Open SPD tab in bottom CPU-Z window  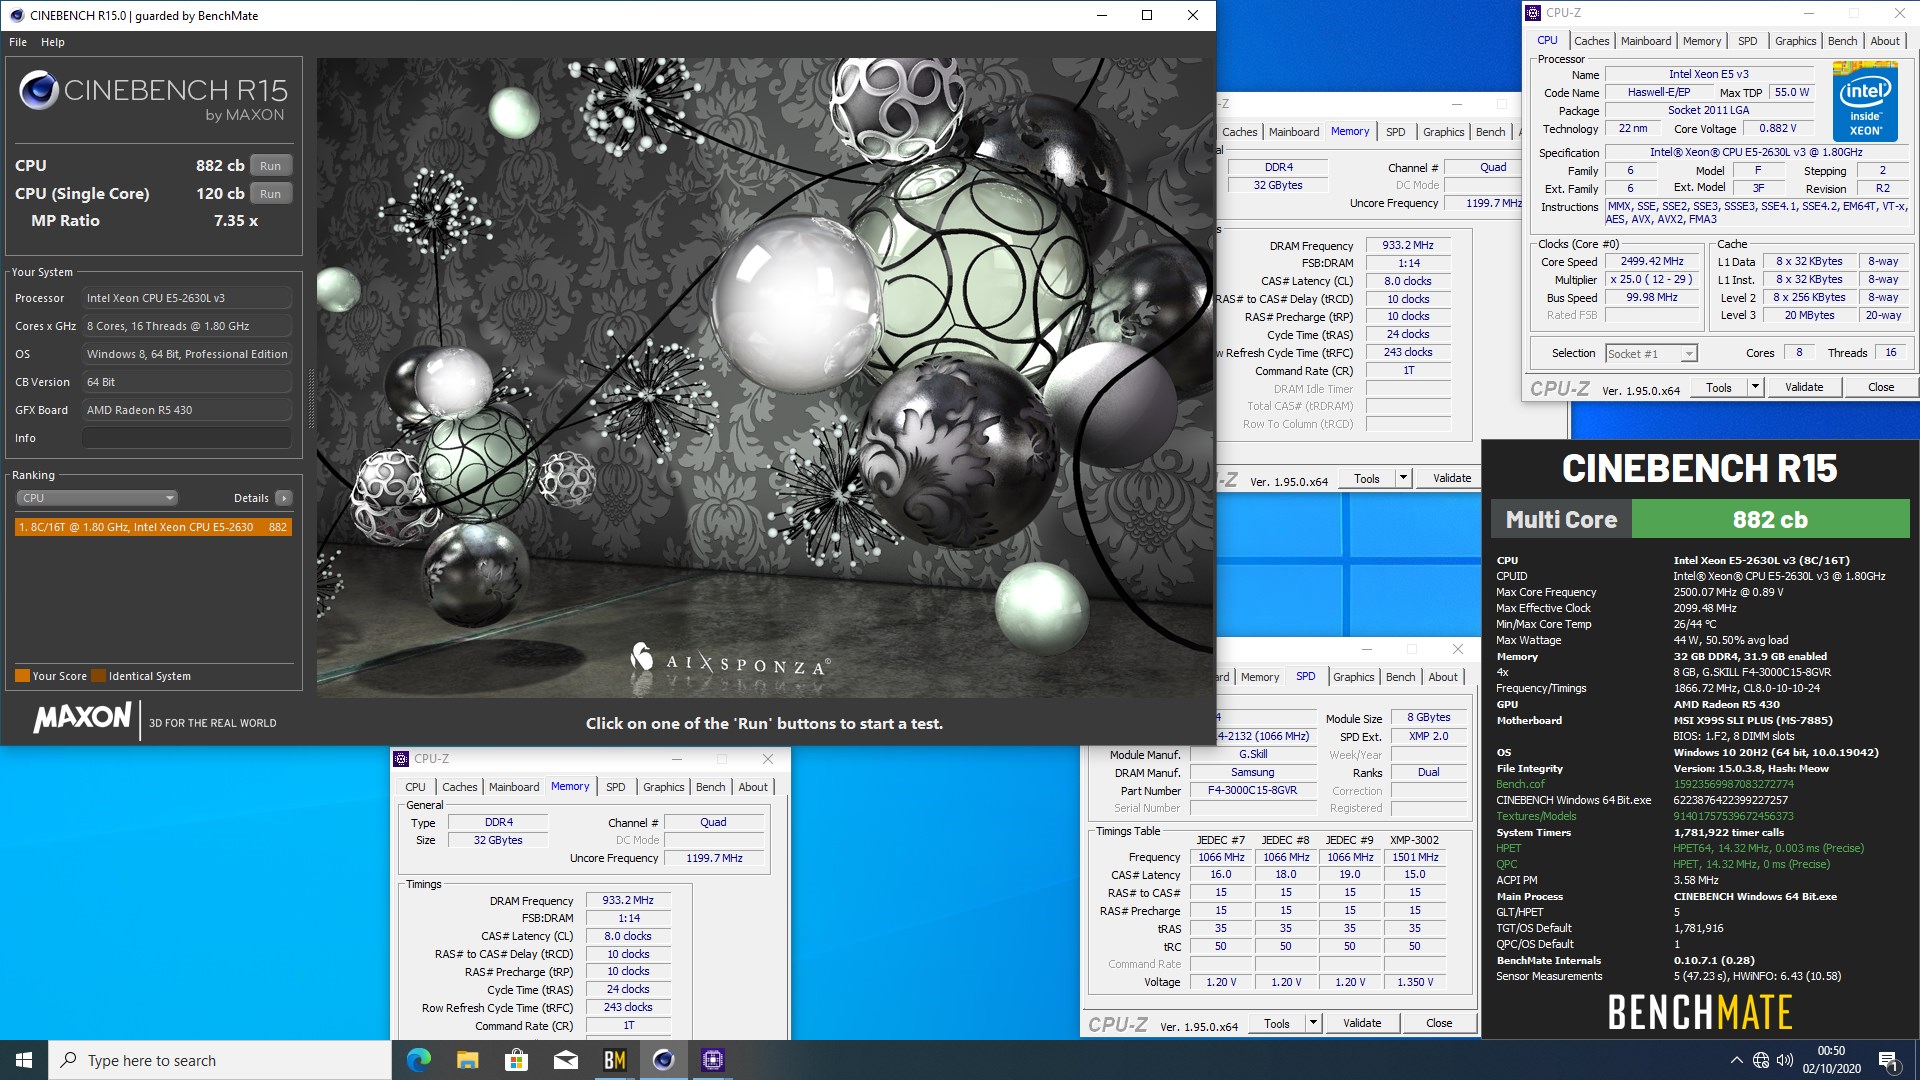pos(615,787)
